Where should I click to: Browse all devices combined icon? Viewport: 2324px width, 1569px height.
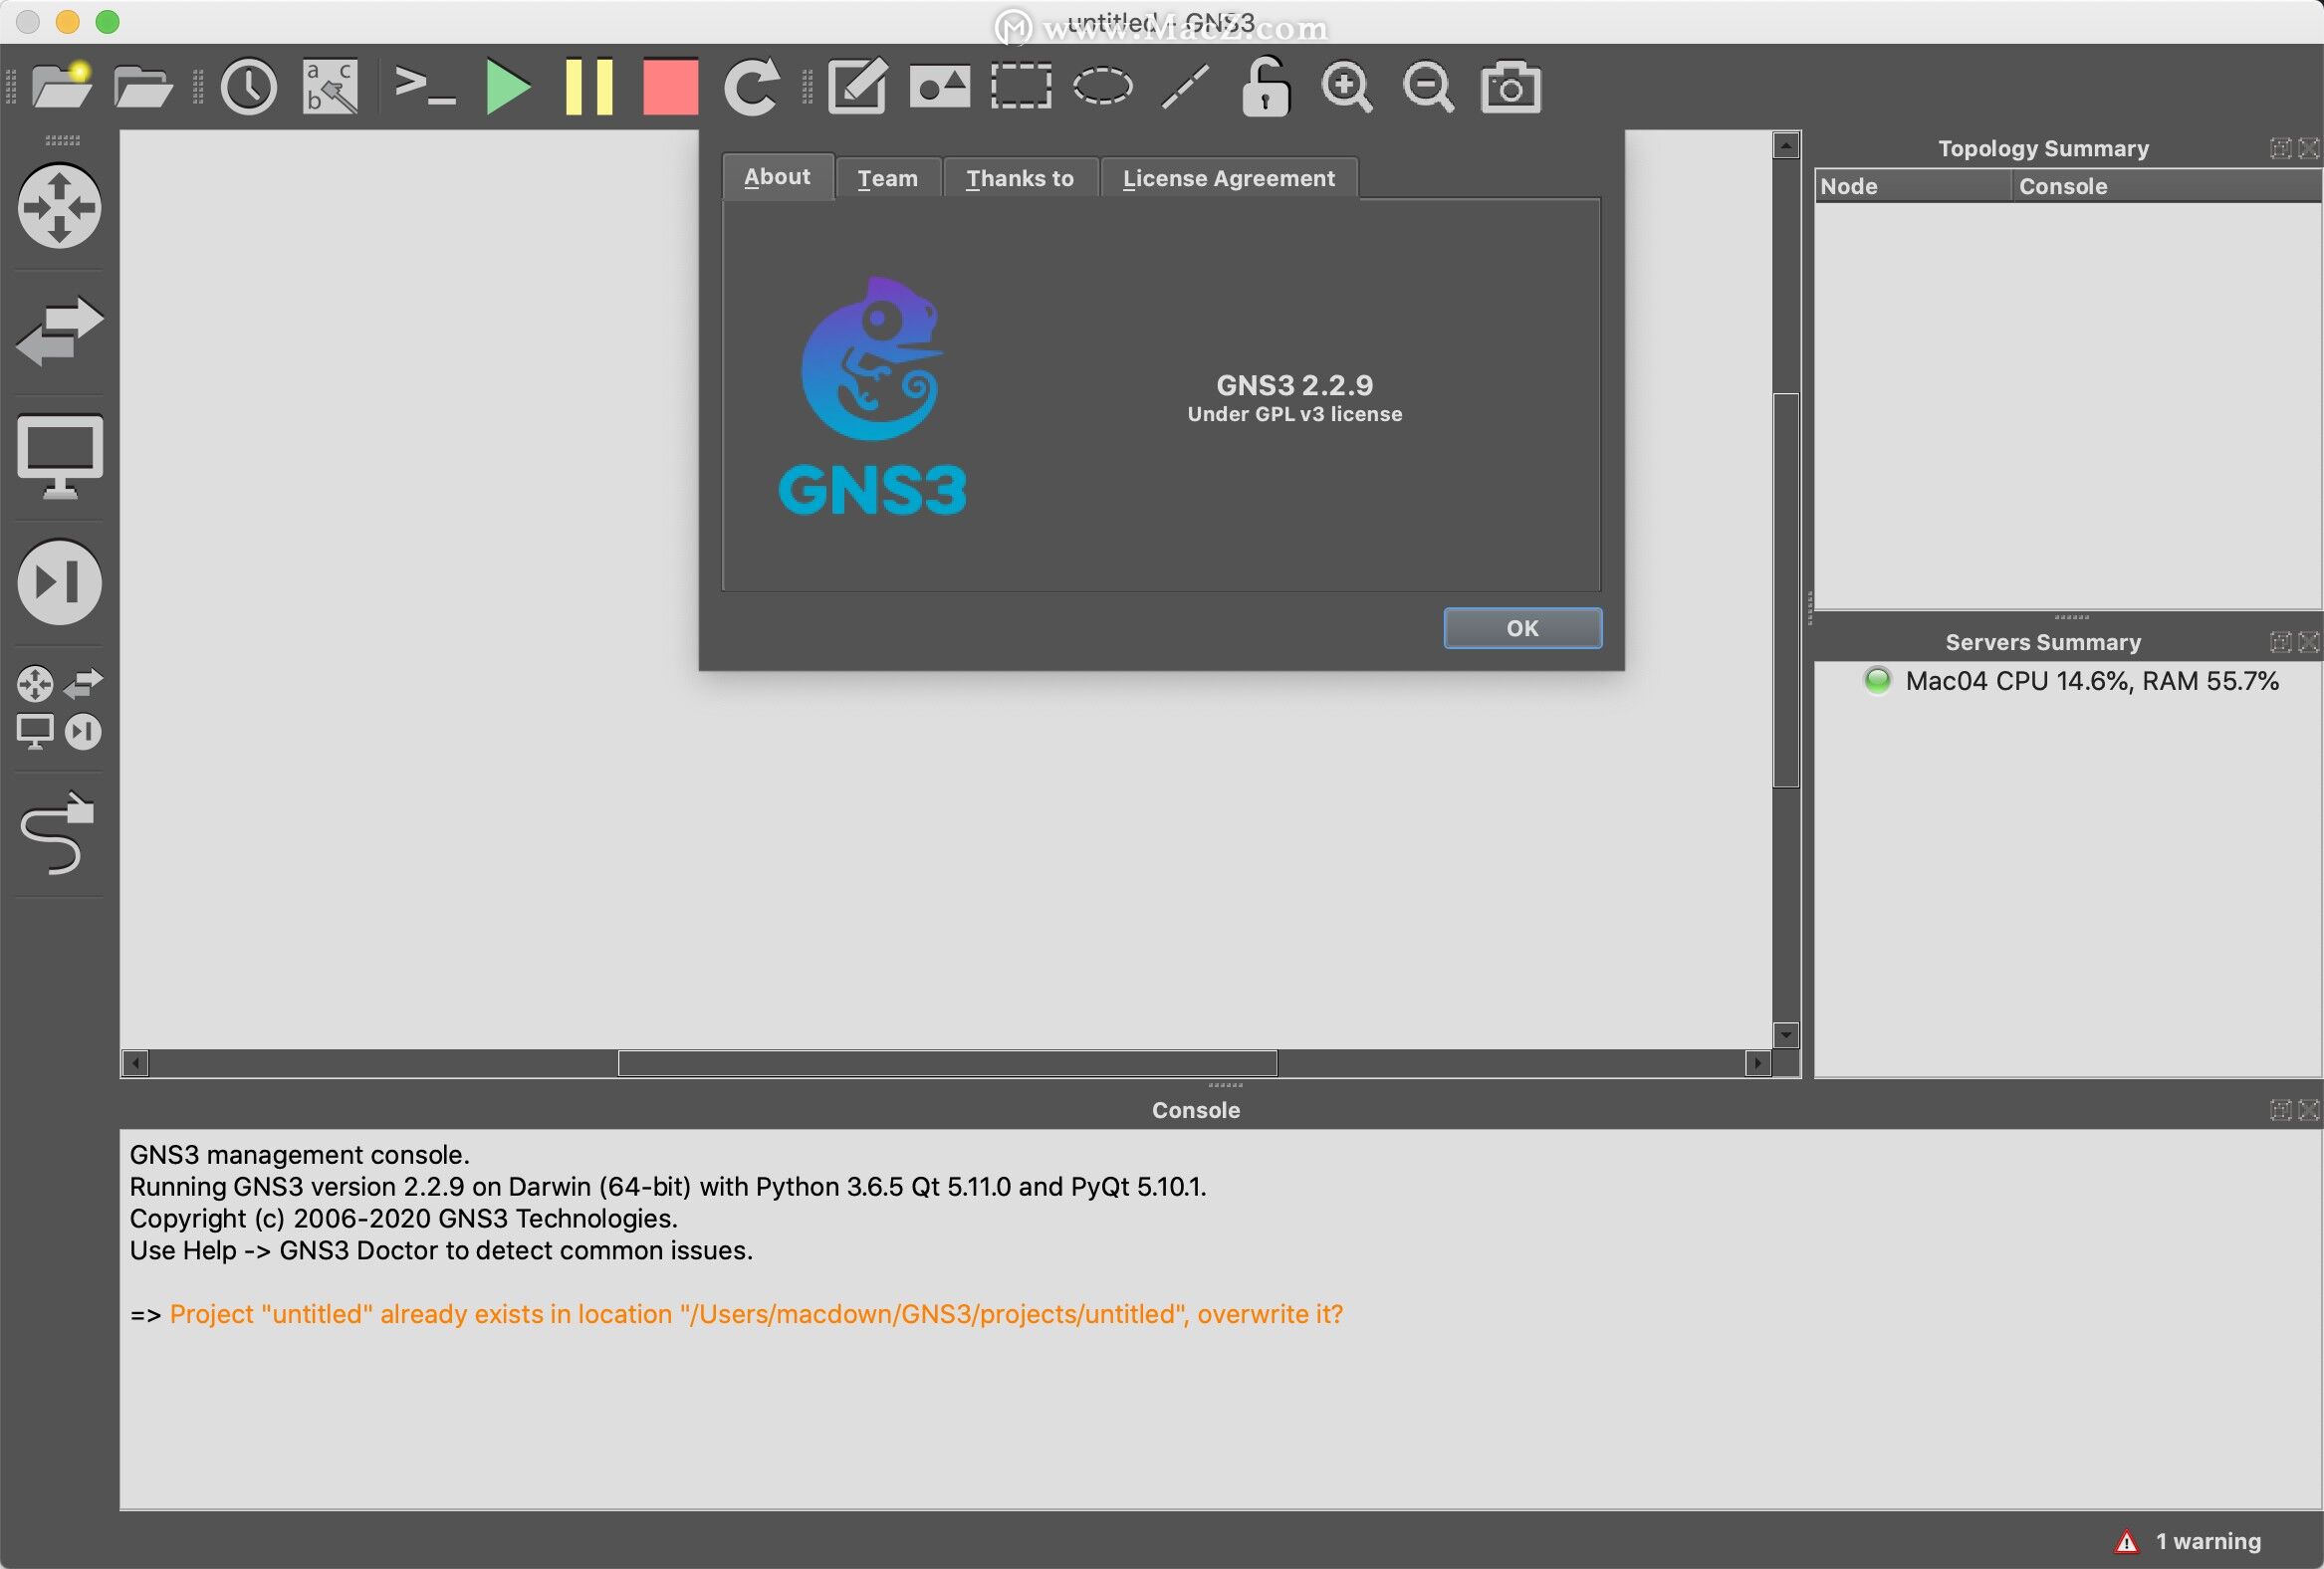coord(59,708)
